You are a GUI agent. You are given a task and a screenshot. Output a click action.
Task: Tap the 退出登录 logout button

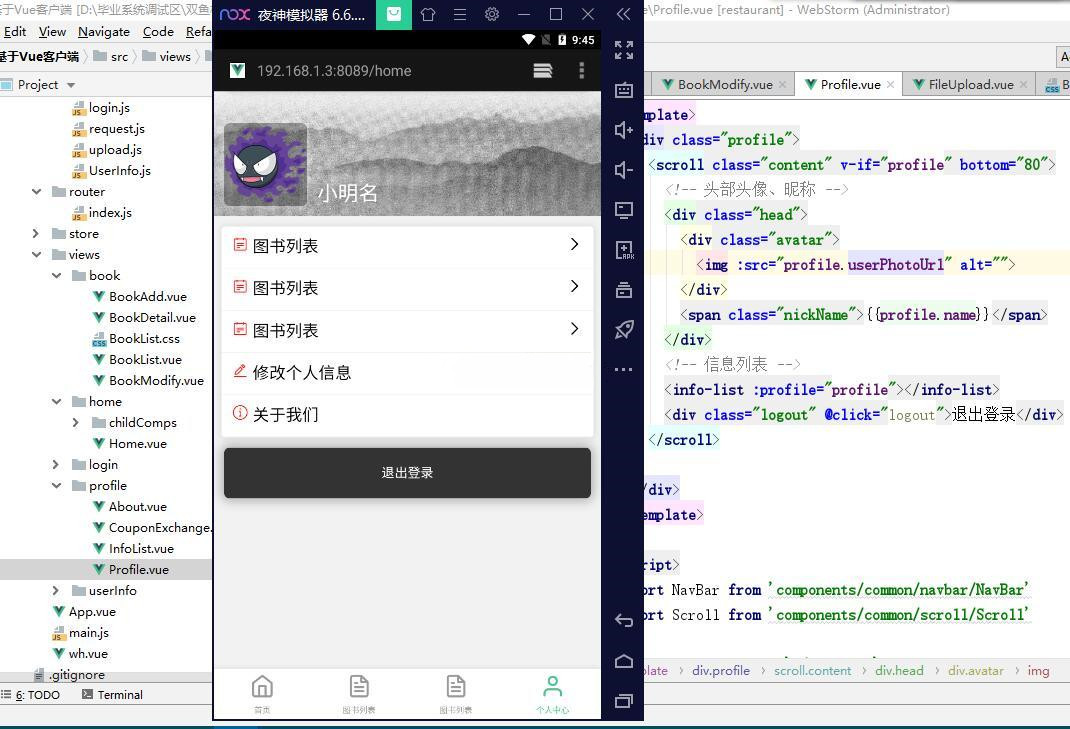tap(406, 472)
